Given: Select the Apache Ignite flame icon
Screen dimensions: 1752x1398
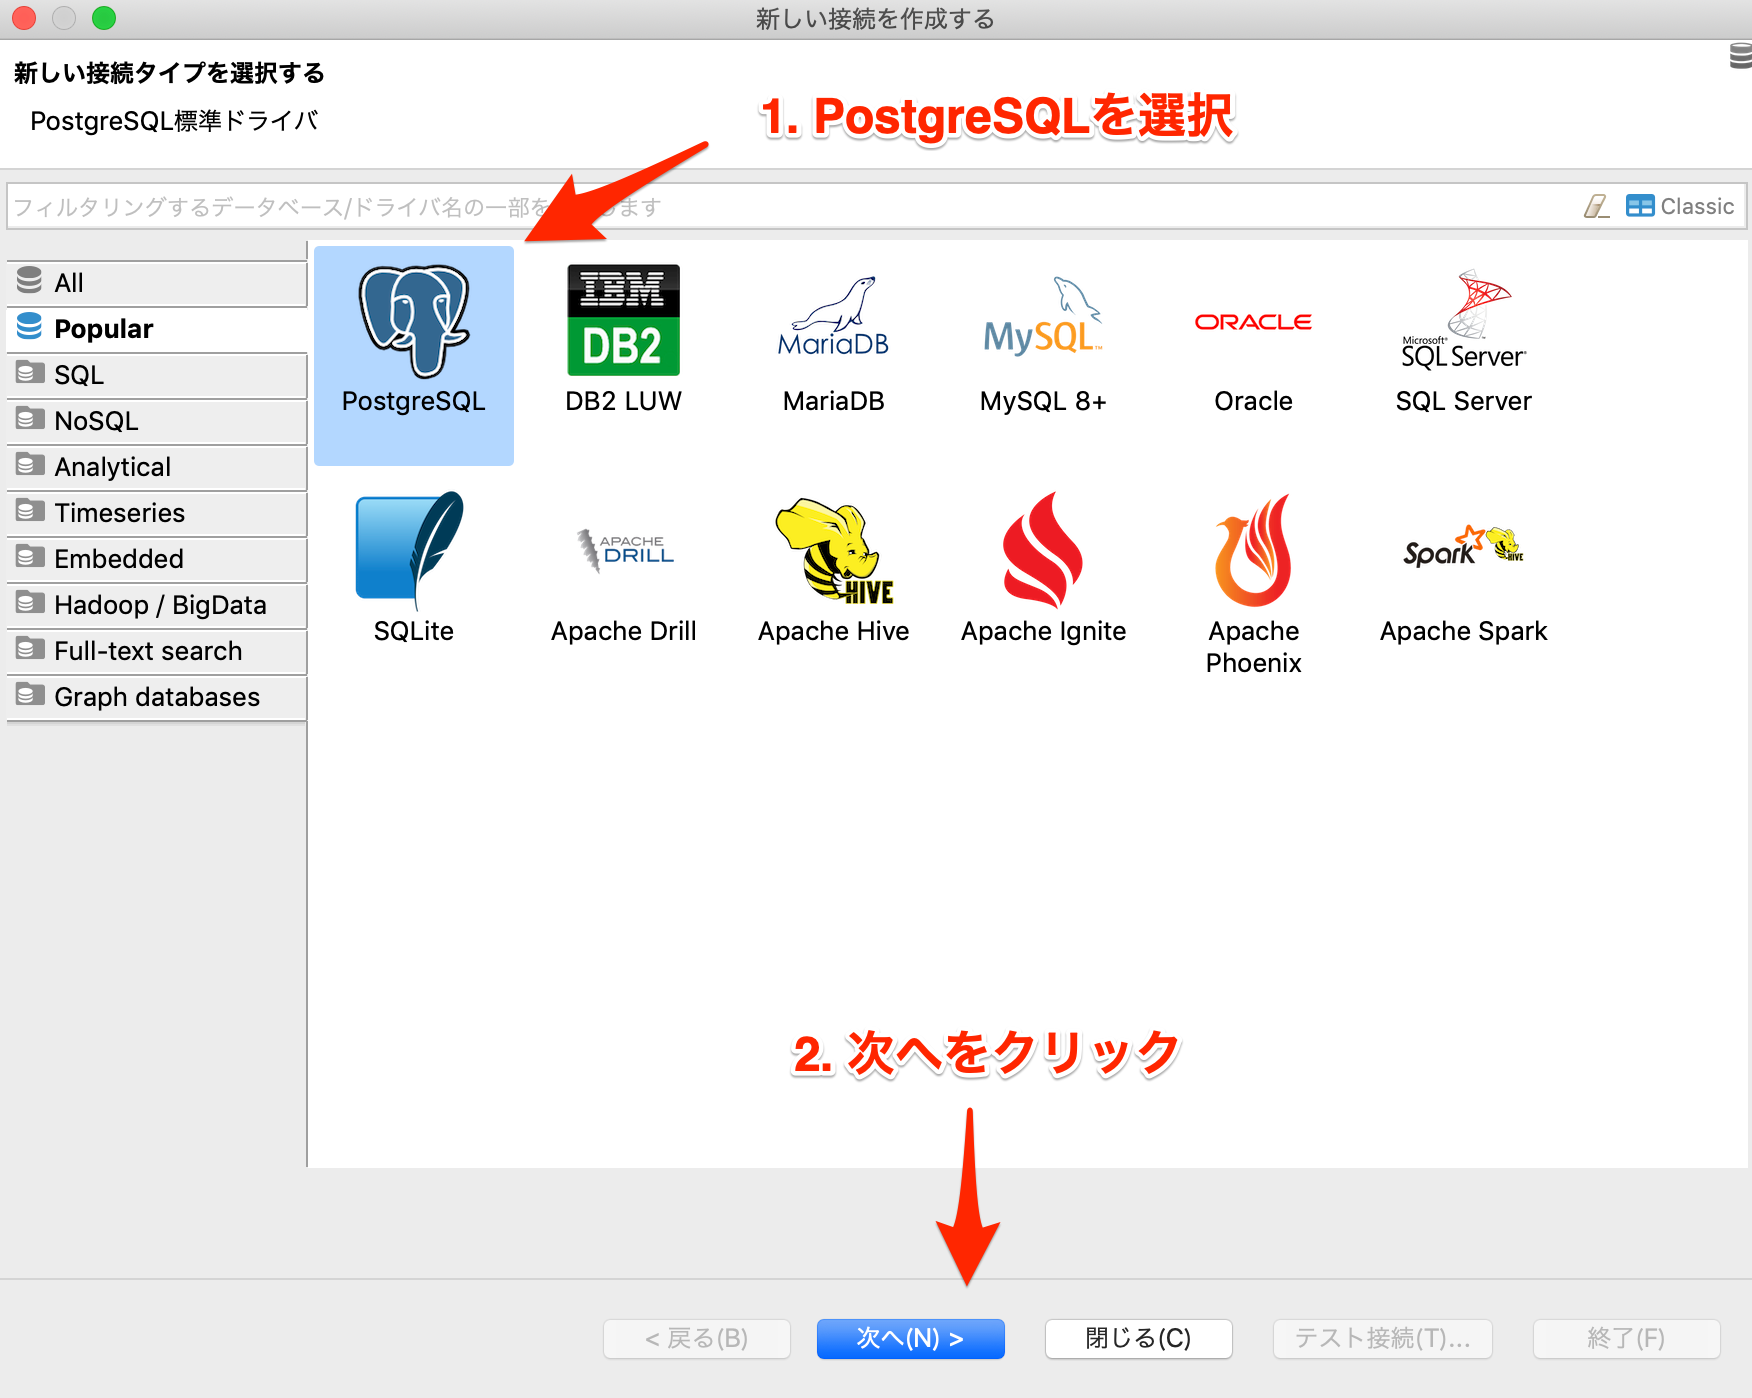Looking at the screenshot, I should point(1043,550).
